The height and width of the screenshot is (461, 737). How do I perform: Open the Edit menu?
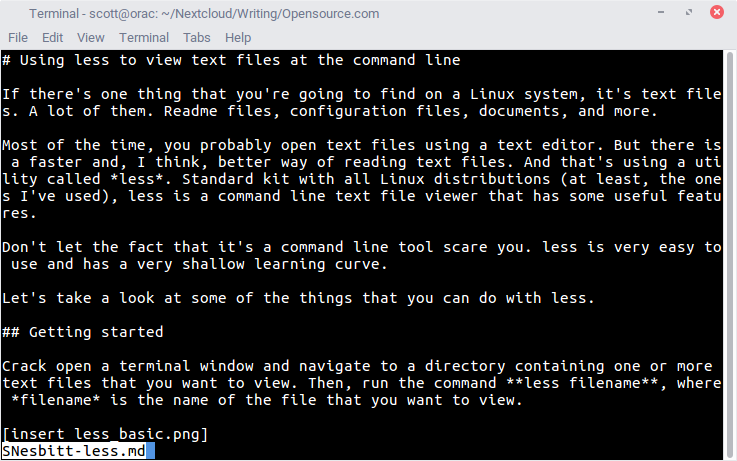(x=52, y=37)
